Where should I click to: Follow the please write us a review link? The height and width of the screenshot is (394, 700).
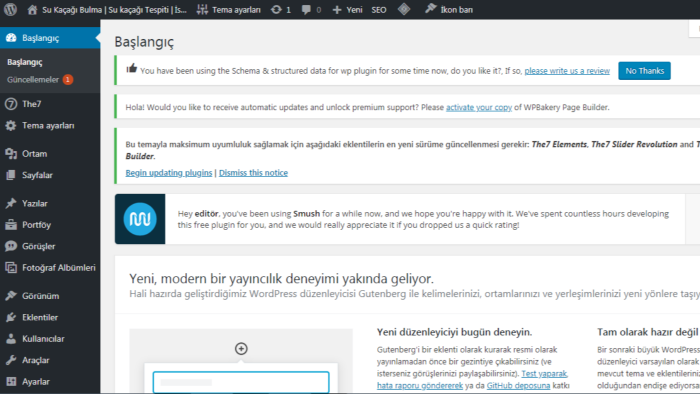[567, 71]
